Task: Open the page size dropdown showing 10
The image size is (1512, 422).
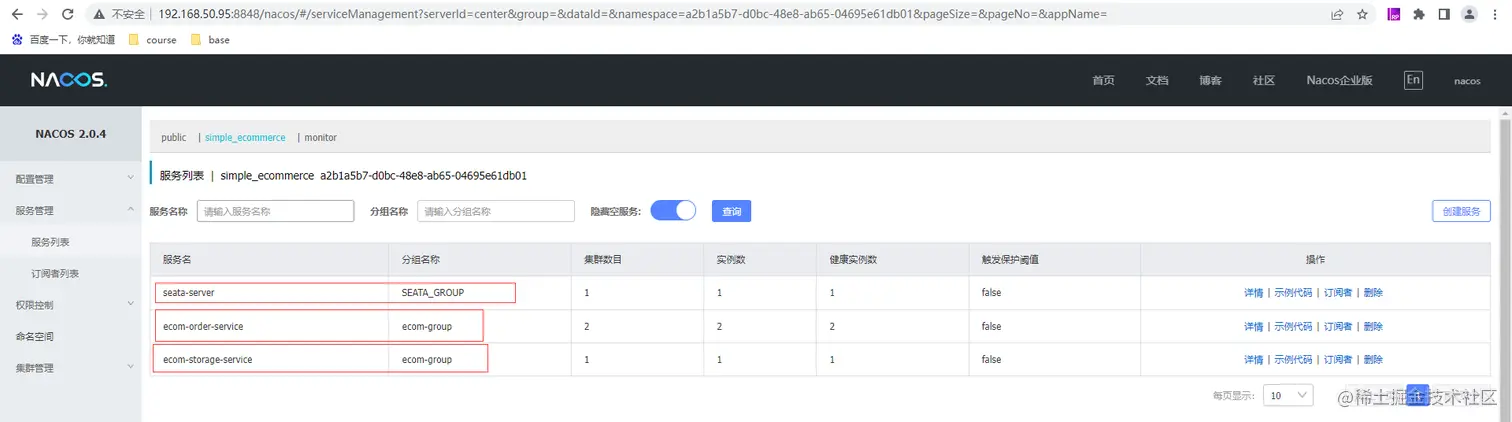Action: click(1288, 396)
